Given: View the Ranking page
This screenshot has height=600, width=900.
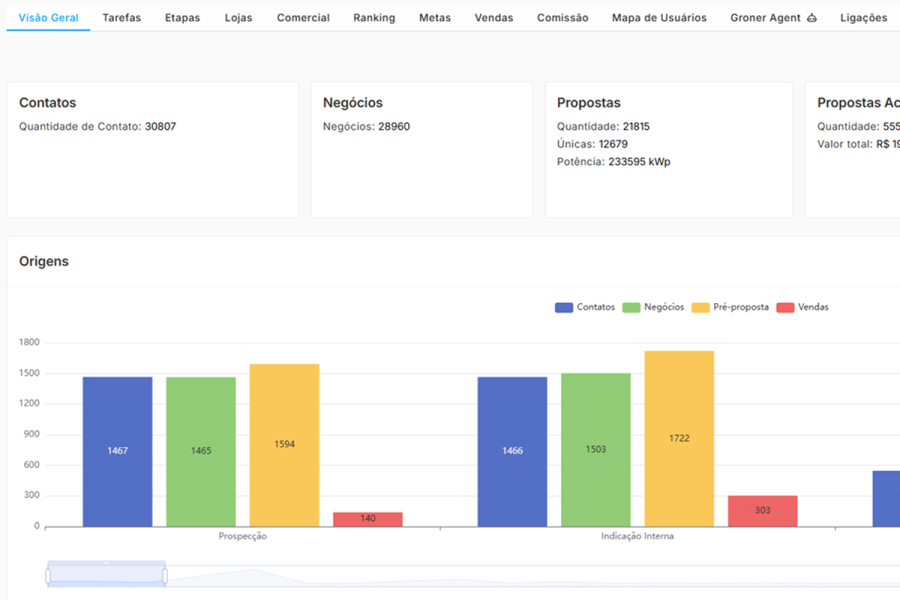Looking at the screenshot, I should [373, 17].
